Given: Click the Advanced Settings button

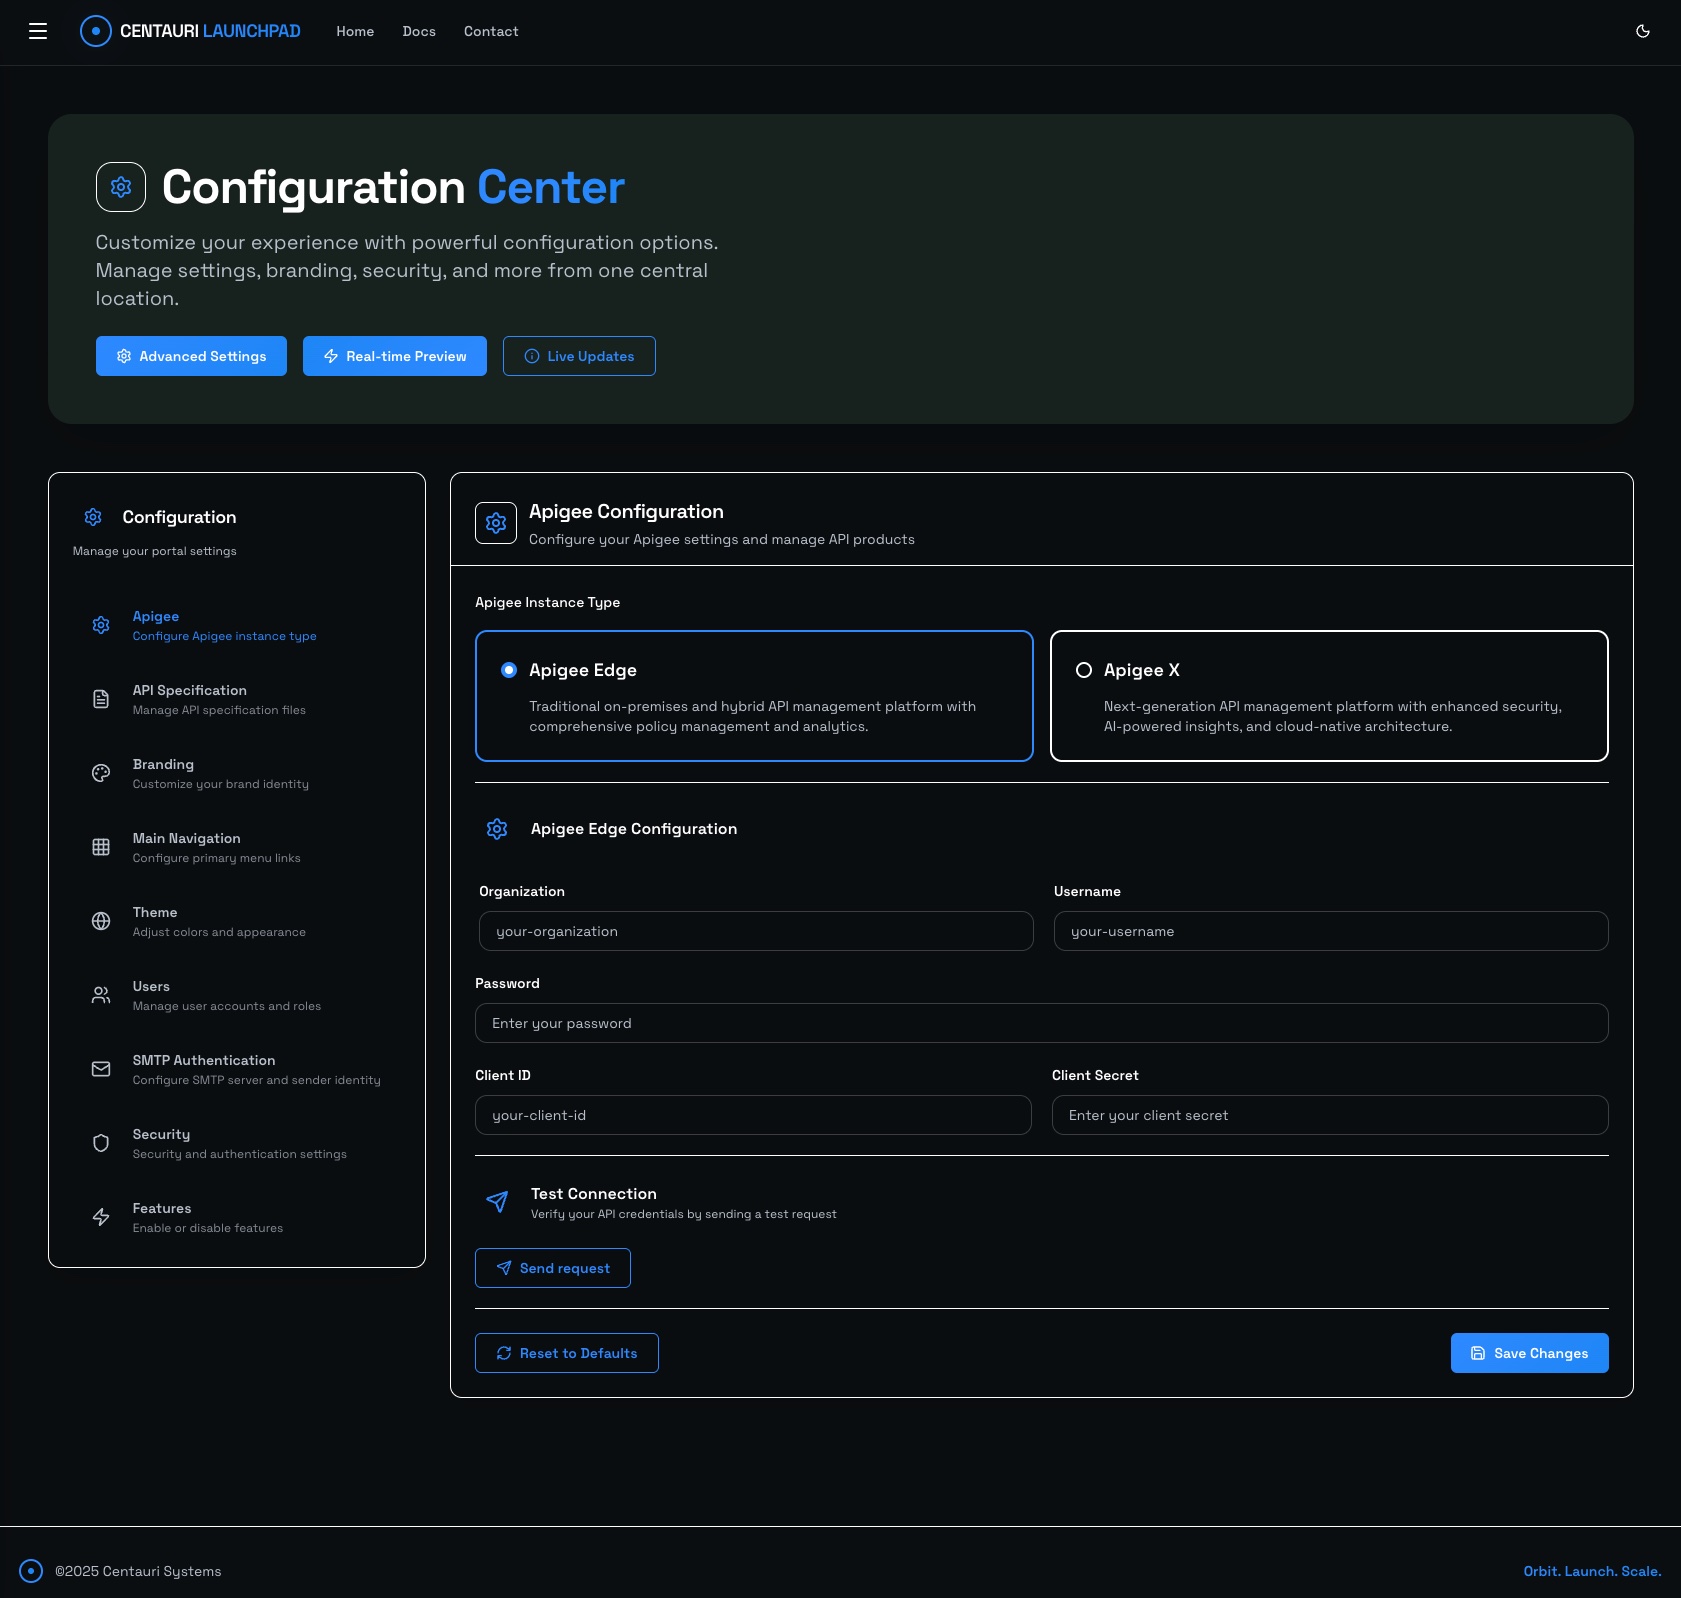Looking at the screenshot, I should point(191,356).
